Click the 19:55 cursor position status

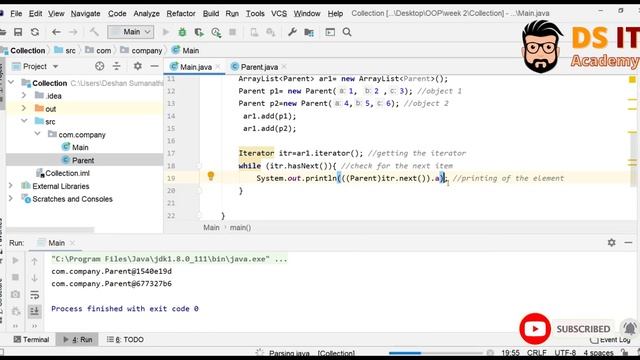510,353
